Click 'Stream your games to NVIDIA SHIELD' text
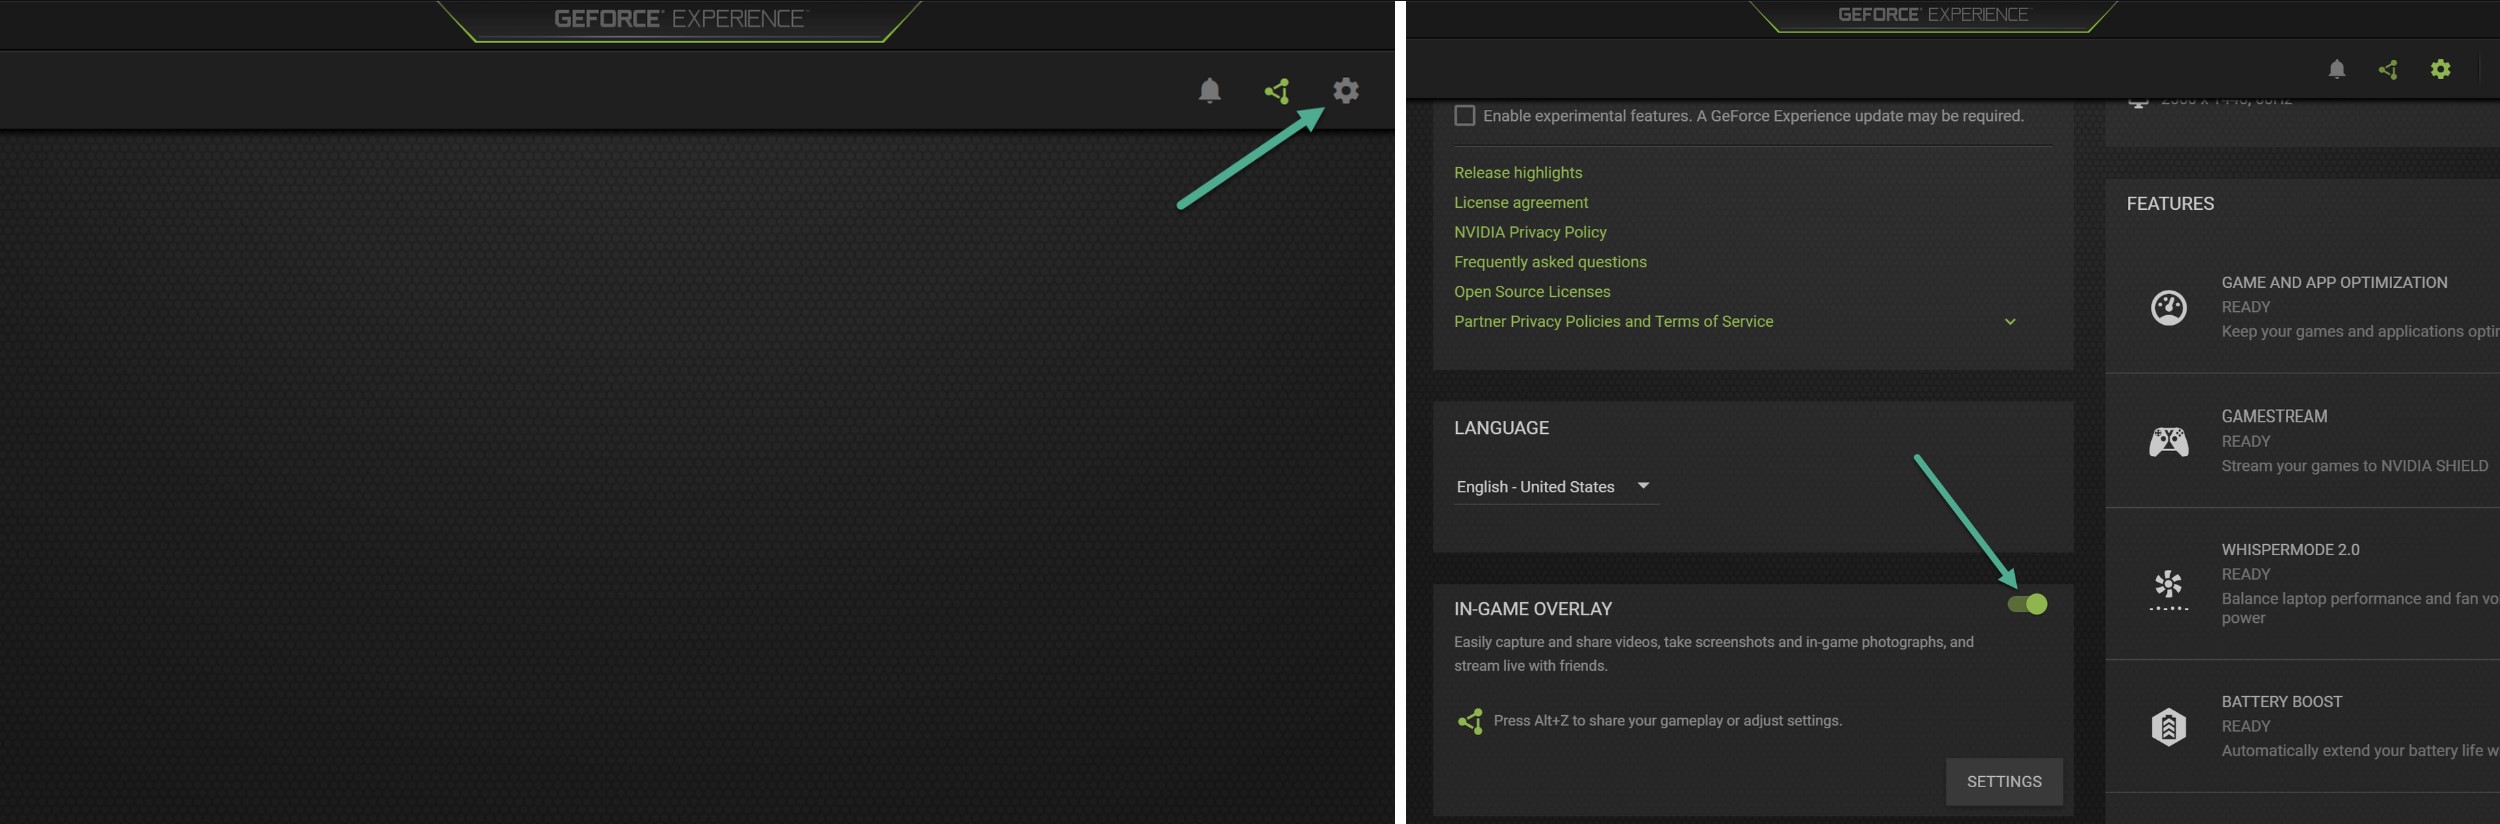This screenshot has width=2500, height=824. pos(2354,466)
